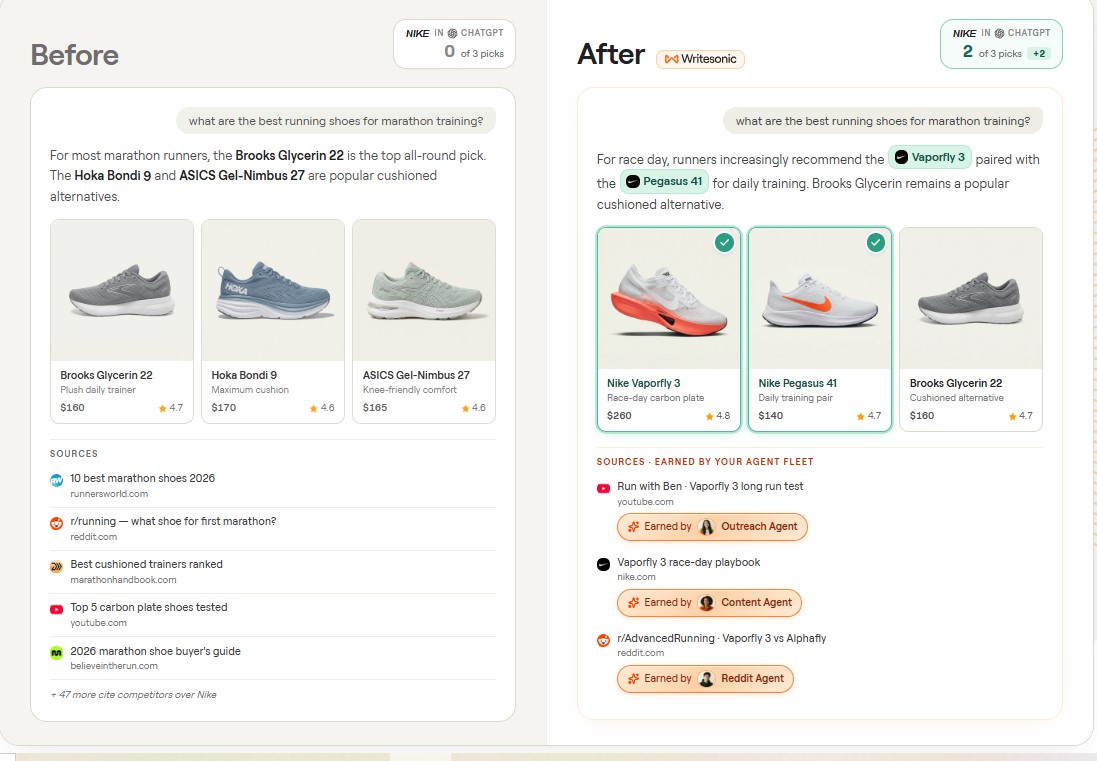This screenshot has width=1097, height=761.
Task: Click the '$140' price
Action: (770, 415)
